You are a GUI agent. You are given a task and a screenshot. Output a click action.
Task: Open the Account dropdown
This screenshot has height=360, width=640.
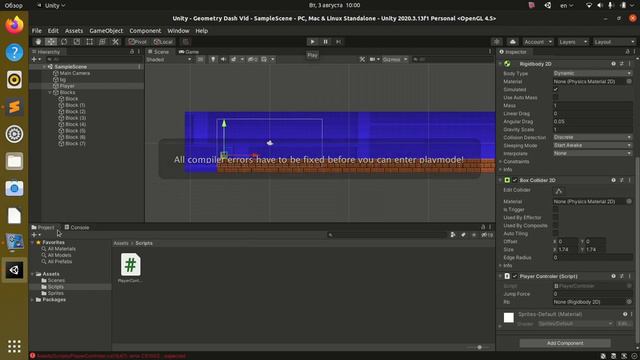click(538, 42)
